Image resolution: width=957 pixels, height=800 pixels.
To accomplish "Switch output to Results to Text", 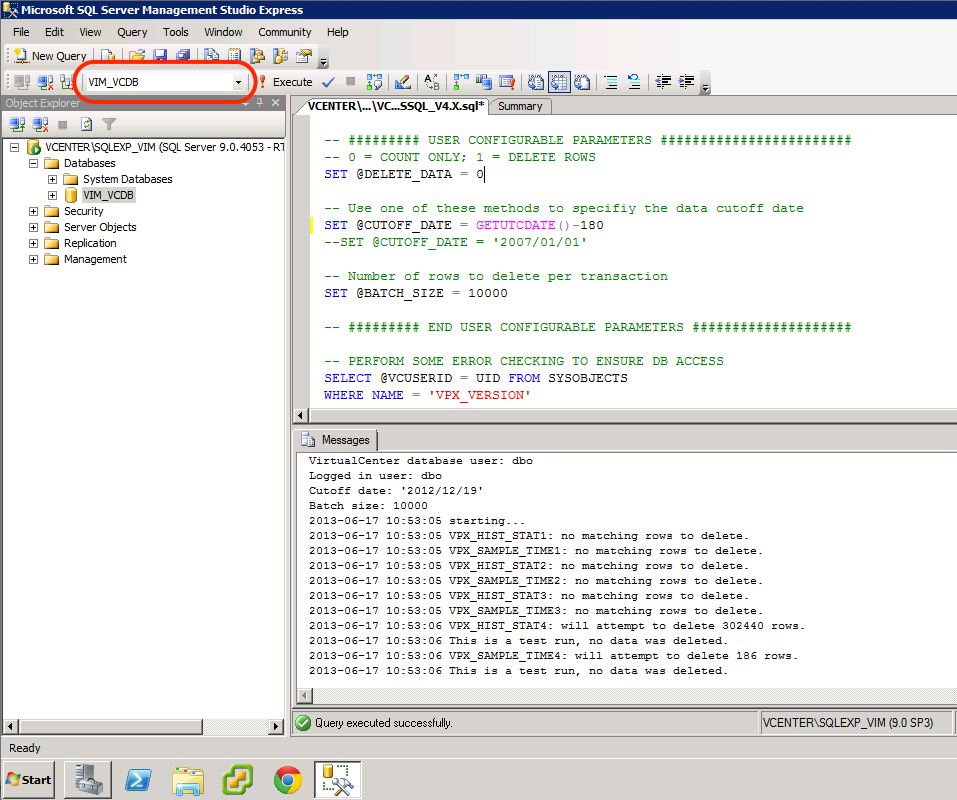I will point(536,82).
